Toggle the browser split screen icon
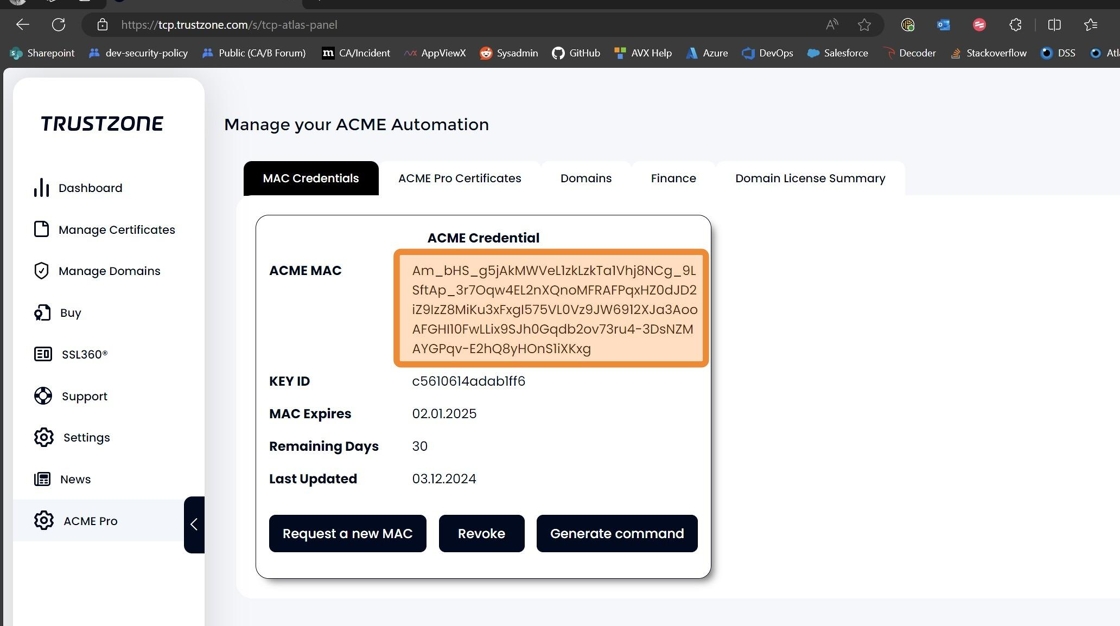 [x=1054, y=25]
